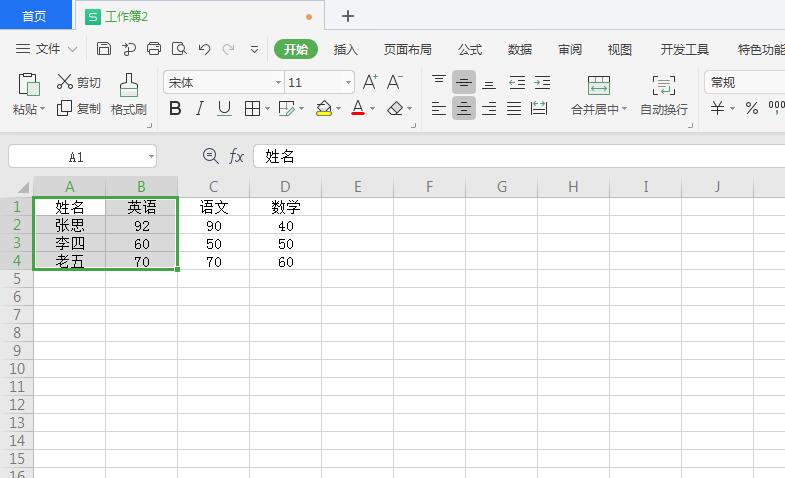Select column header E
The height and width of the screenshot is (478, 785).
coord(357,187)
